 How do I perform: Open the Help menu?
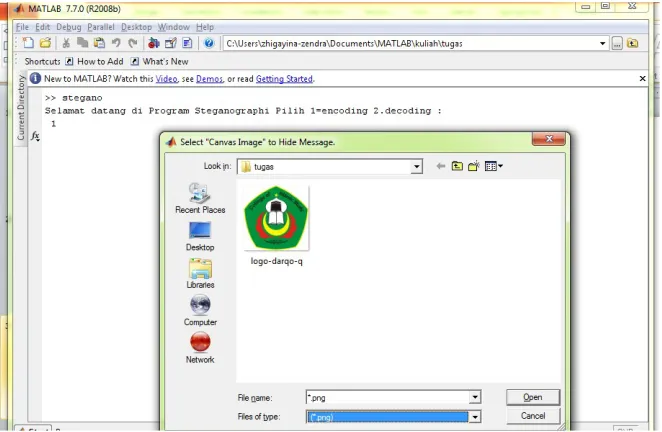205,27
